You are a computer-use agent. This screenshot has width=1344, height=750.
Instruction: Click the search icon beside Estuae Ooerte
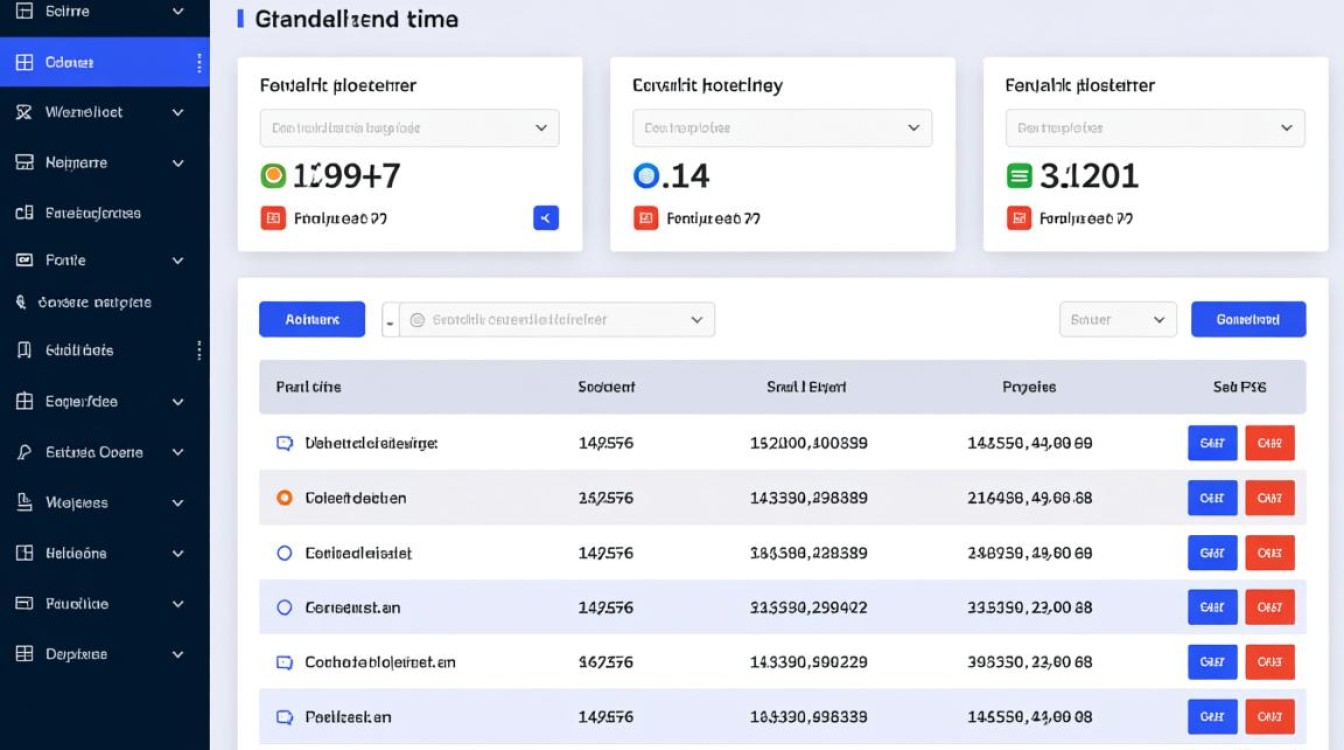tap(25, 452)
